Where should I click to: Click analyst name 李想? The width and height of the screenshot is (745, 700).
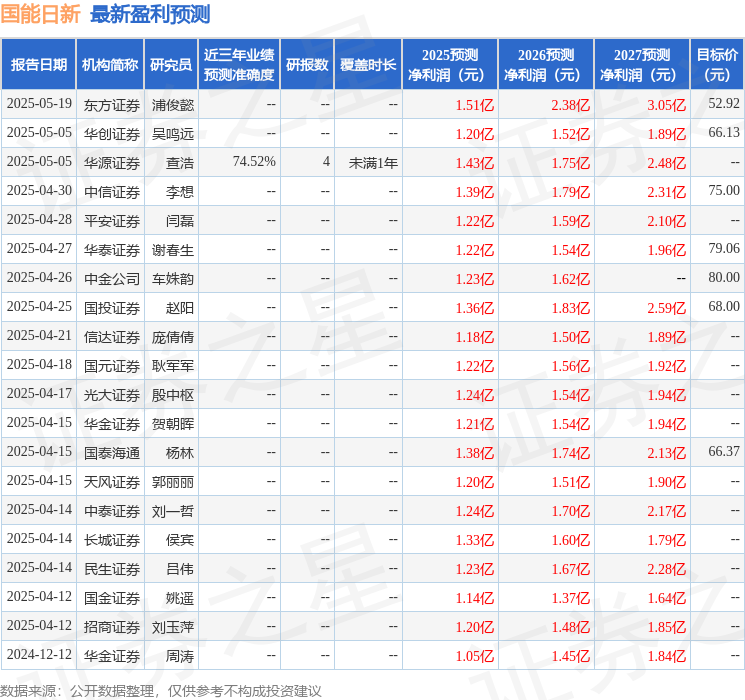tap(180, 192)
